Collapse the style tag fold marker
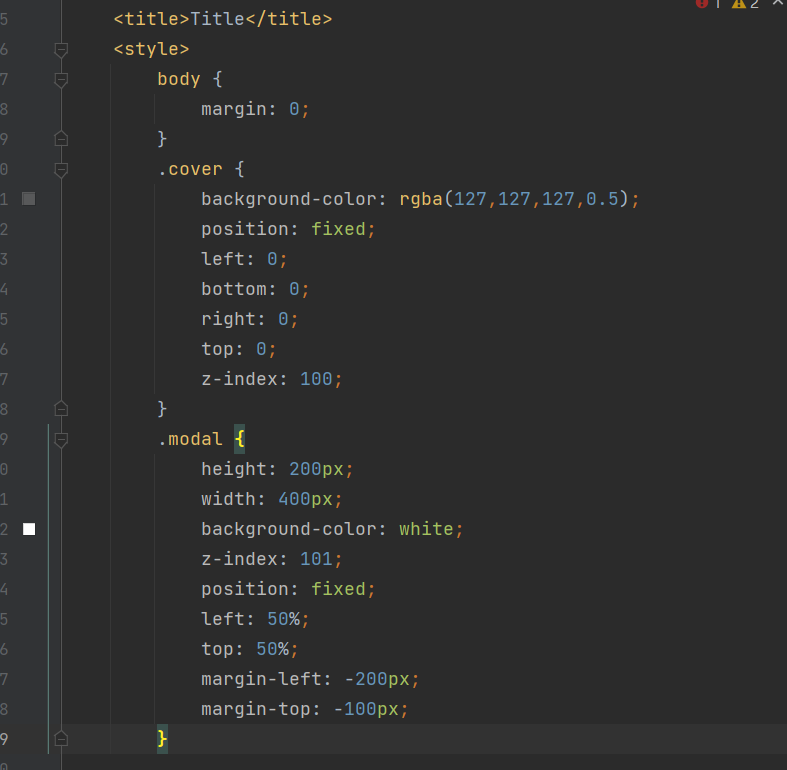 tap(61, 49)
